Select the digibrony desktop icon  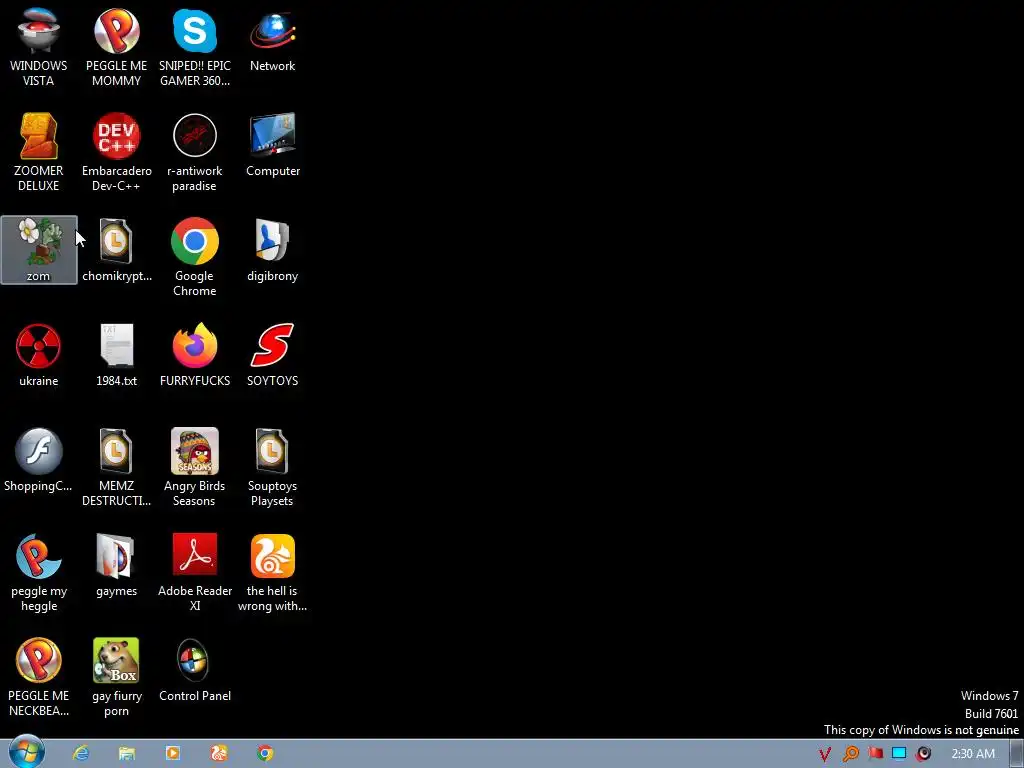272,250
